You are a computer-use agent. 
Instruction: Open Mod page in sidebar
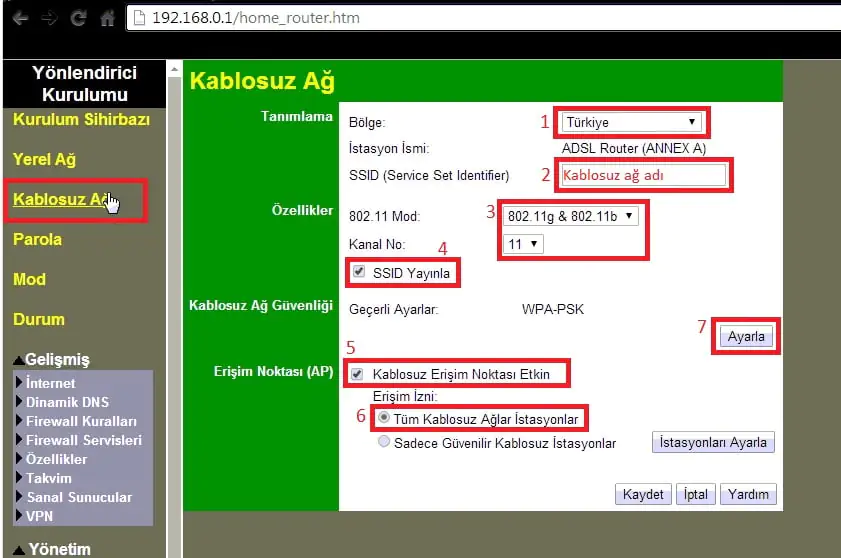[29, 279]
